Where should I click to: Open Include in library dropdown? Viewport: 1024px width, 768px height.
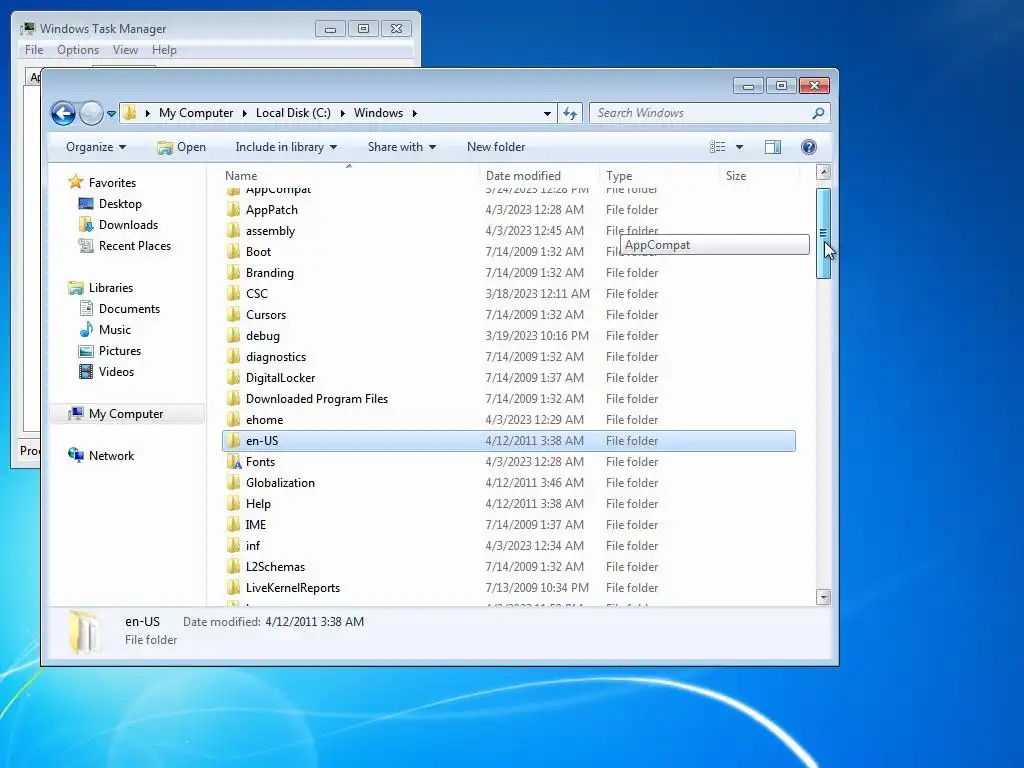(286, 147)
